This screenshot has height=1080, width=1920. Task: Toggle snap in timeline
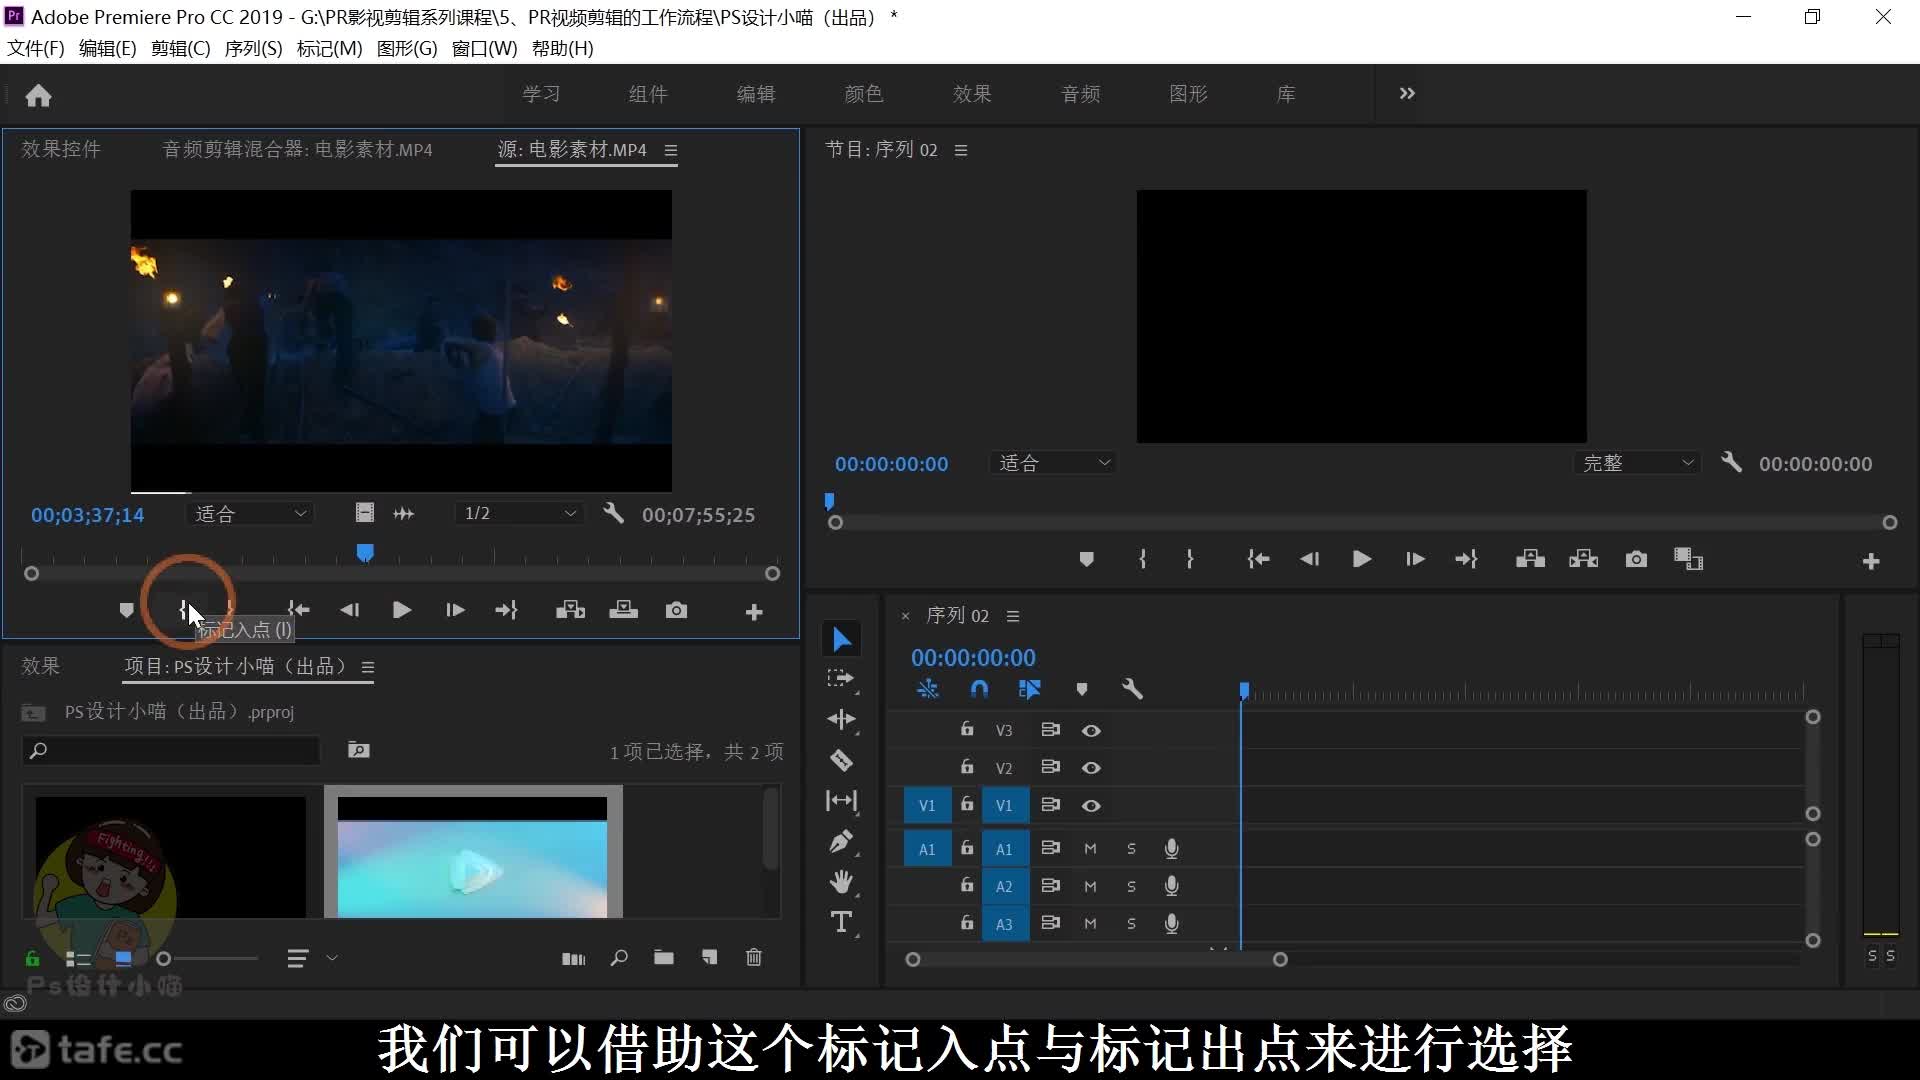[979, 689]
